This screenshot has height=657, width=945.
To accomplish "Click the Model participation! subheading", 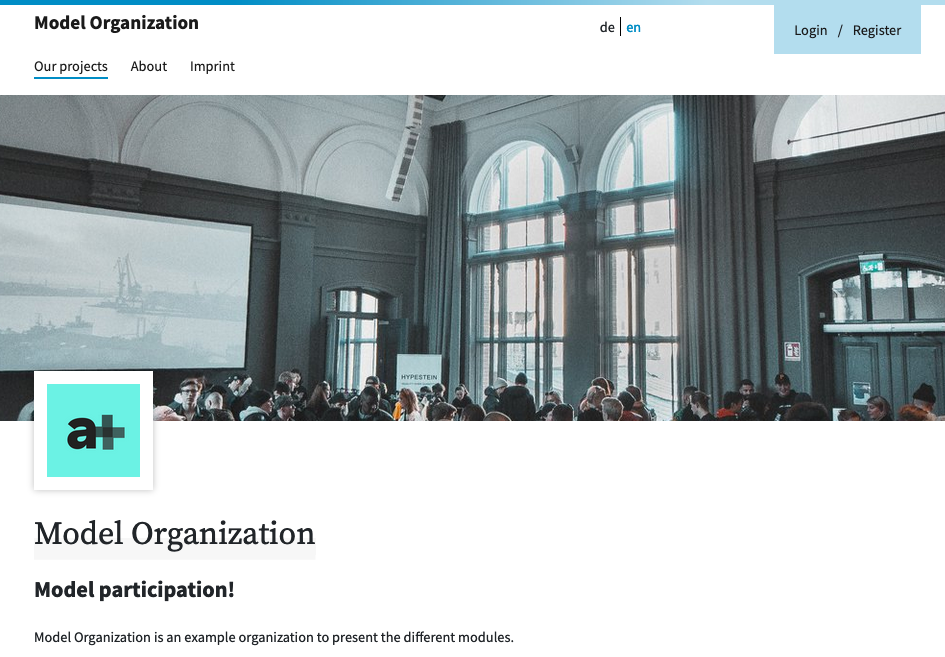I will coord(134,589).
